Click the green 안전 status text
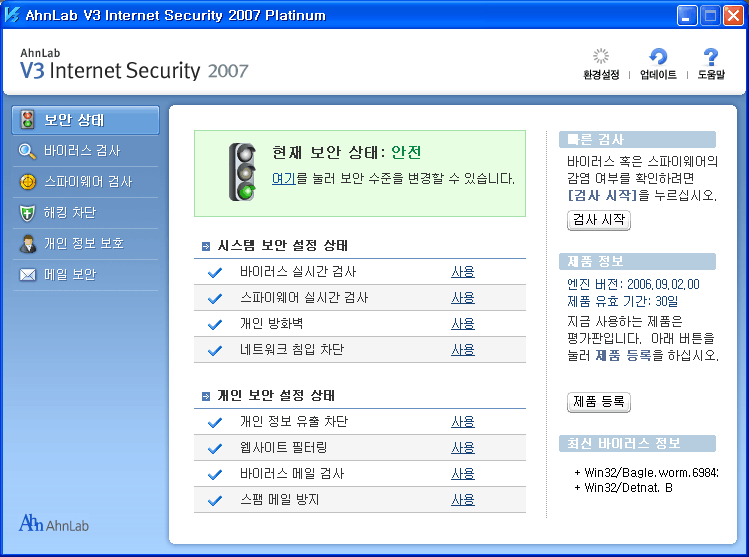 (406, 152)
